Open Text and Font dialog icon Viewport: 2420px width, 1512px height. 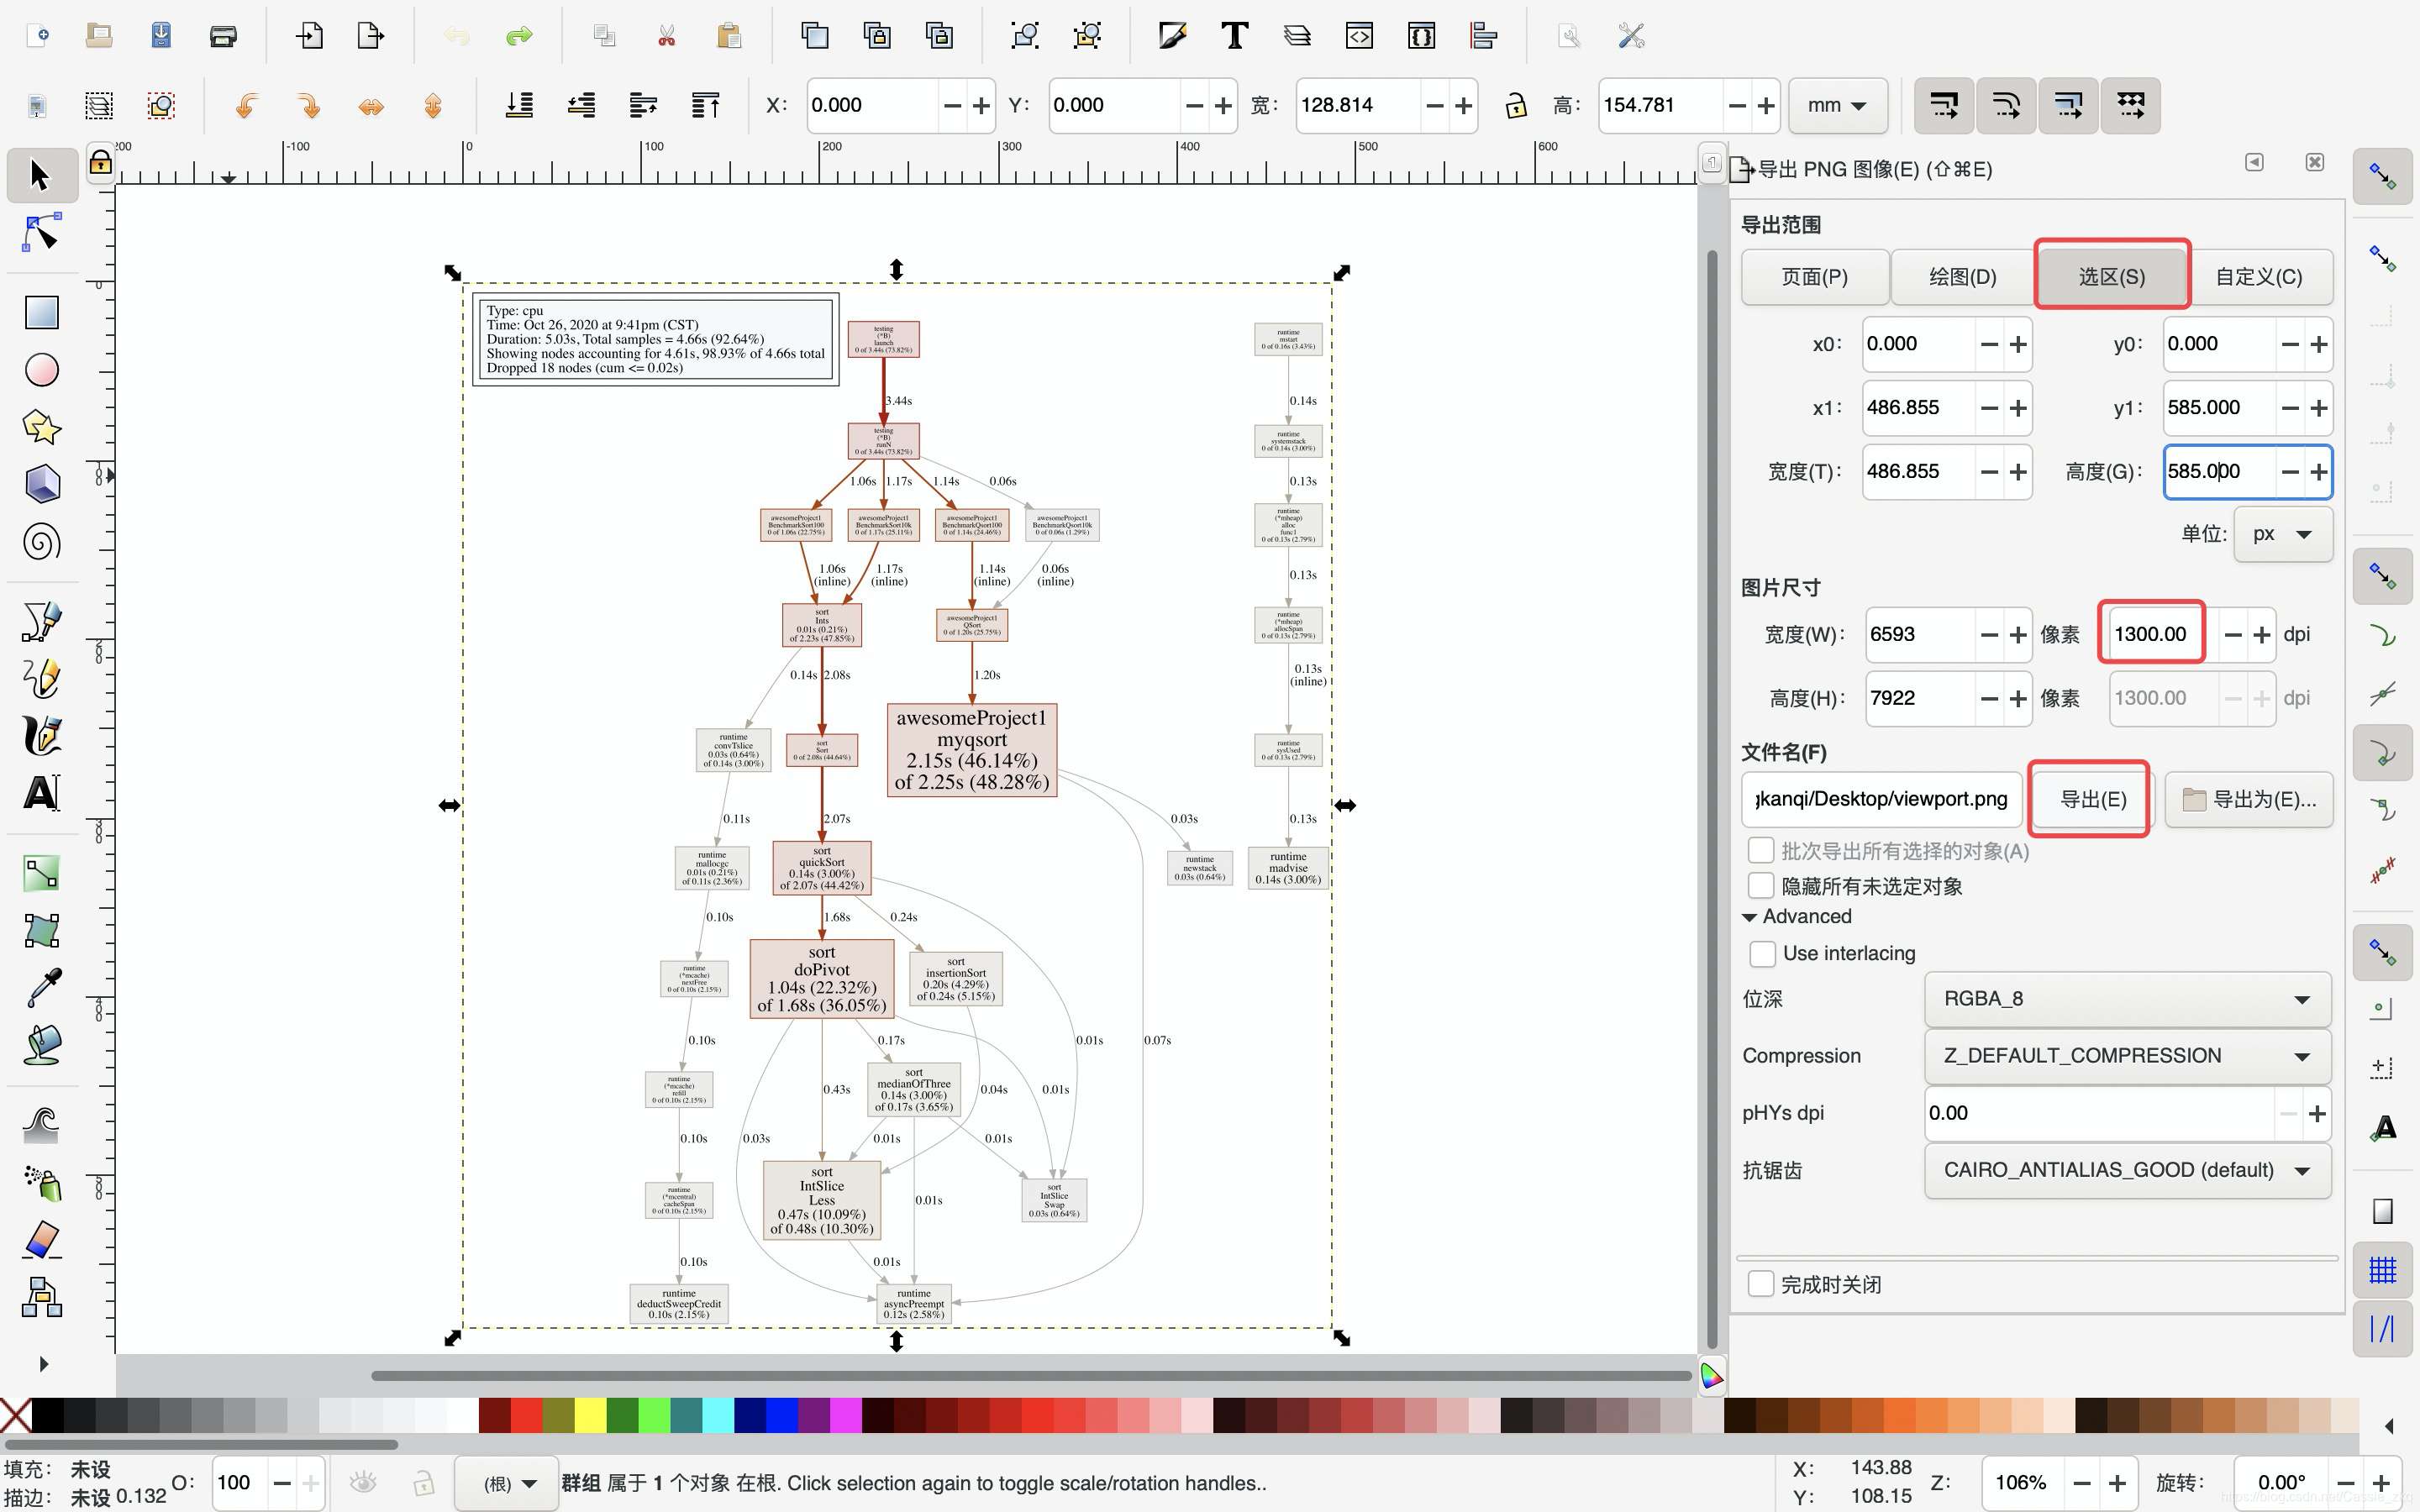[x=1235, y=36]
